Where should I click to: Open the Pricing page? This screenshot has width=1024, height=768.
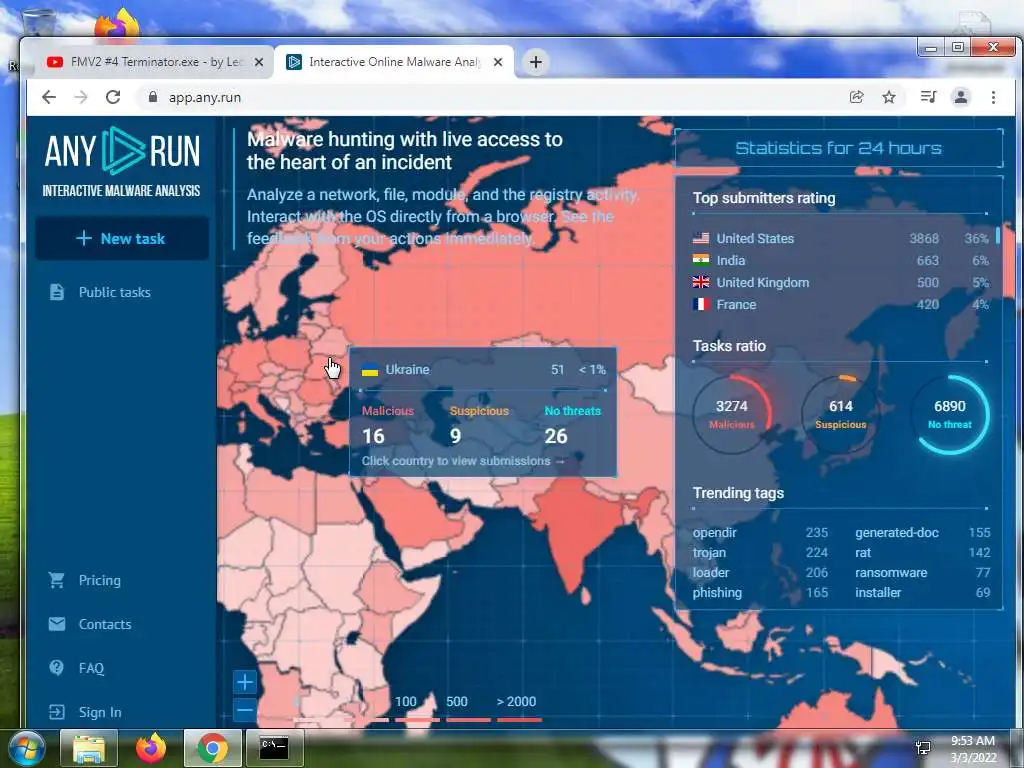tap(100, 580)
